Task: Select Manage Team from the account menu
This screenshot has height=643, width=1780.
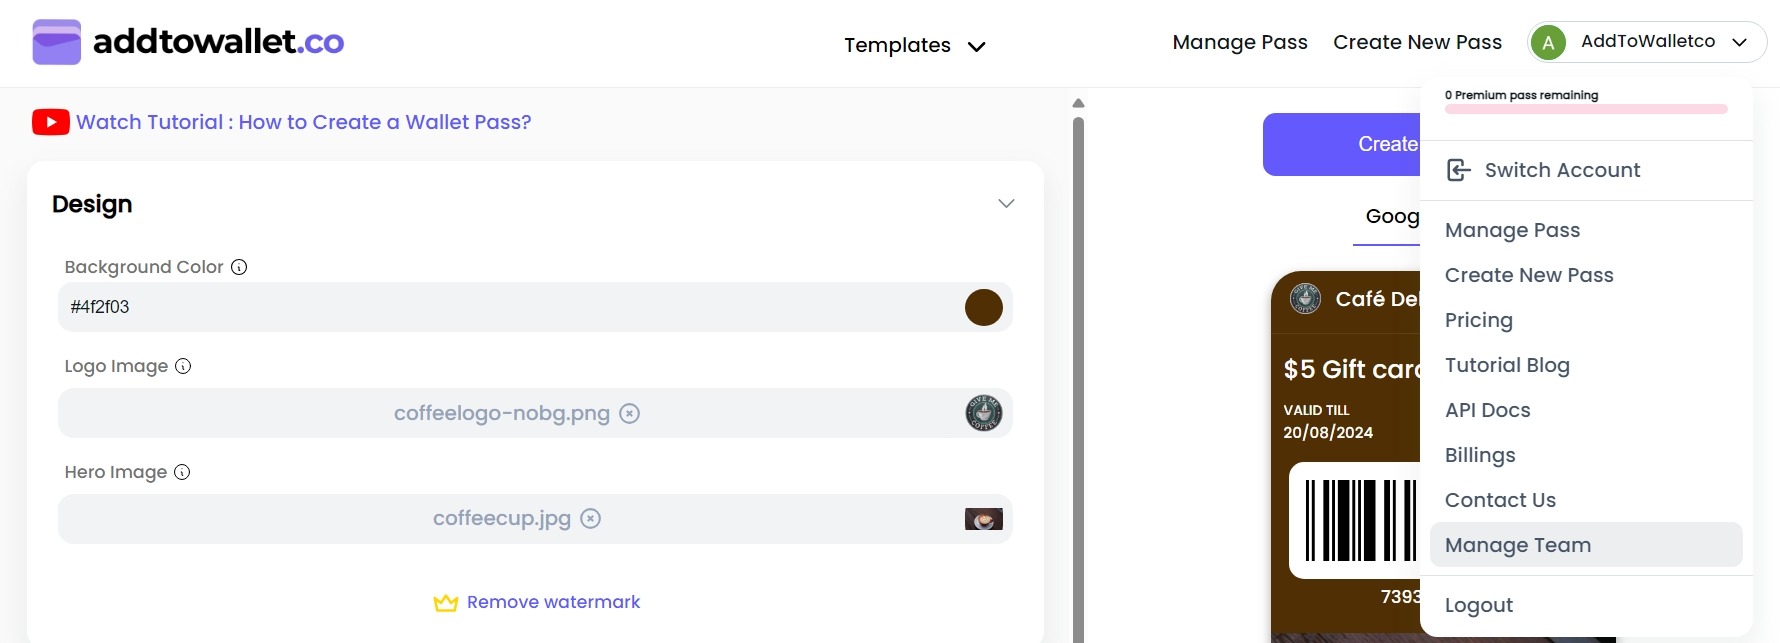Action: (x=1518, y=545)
